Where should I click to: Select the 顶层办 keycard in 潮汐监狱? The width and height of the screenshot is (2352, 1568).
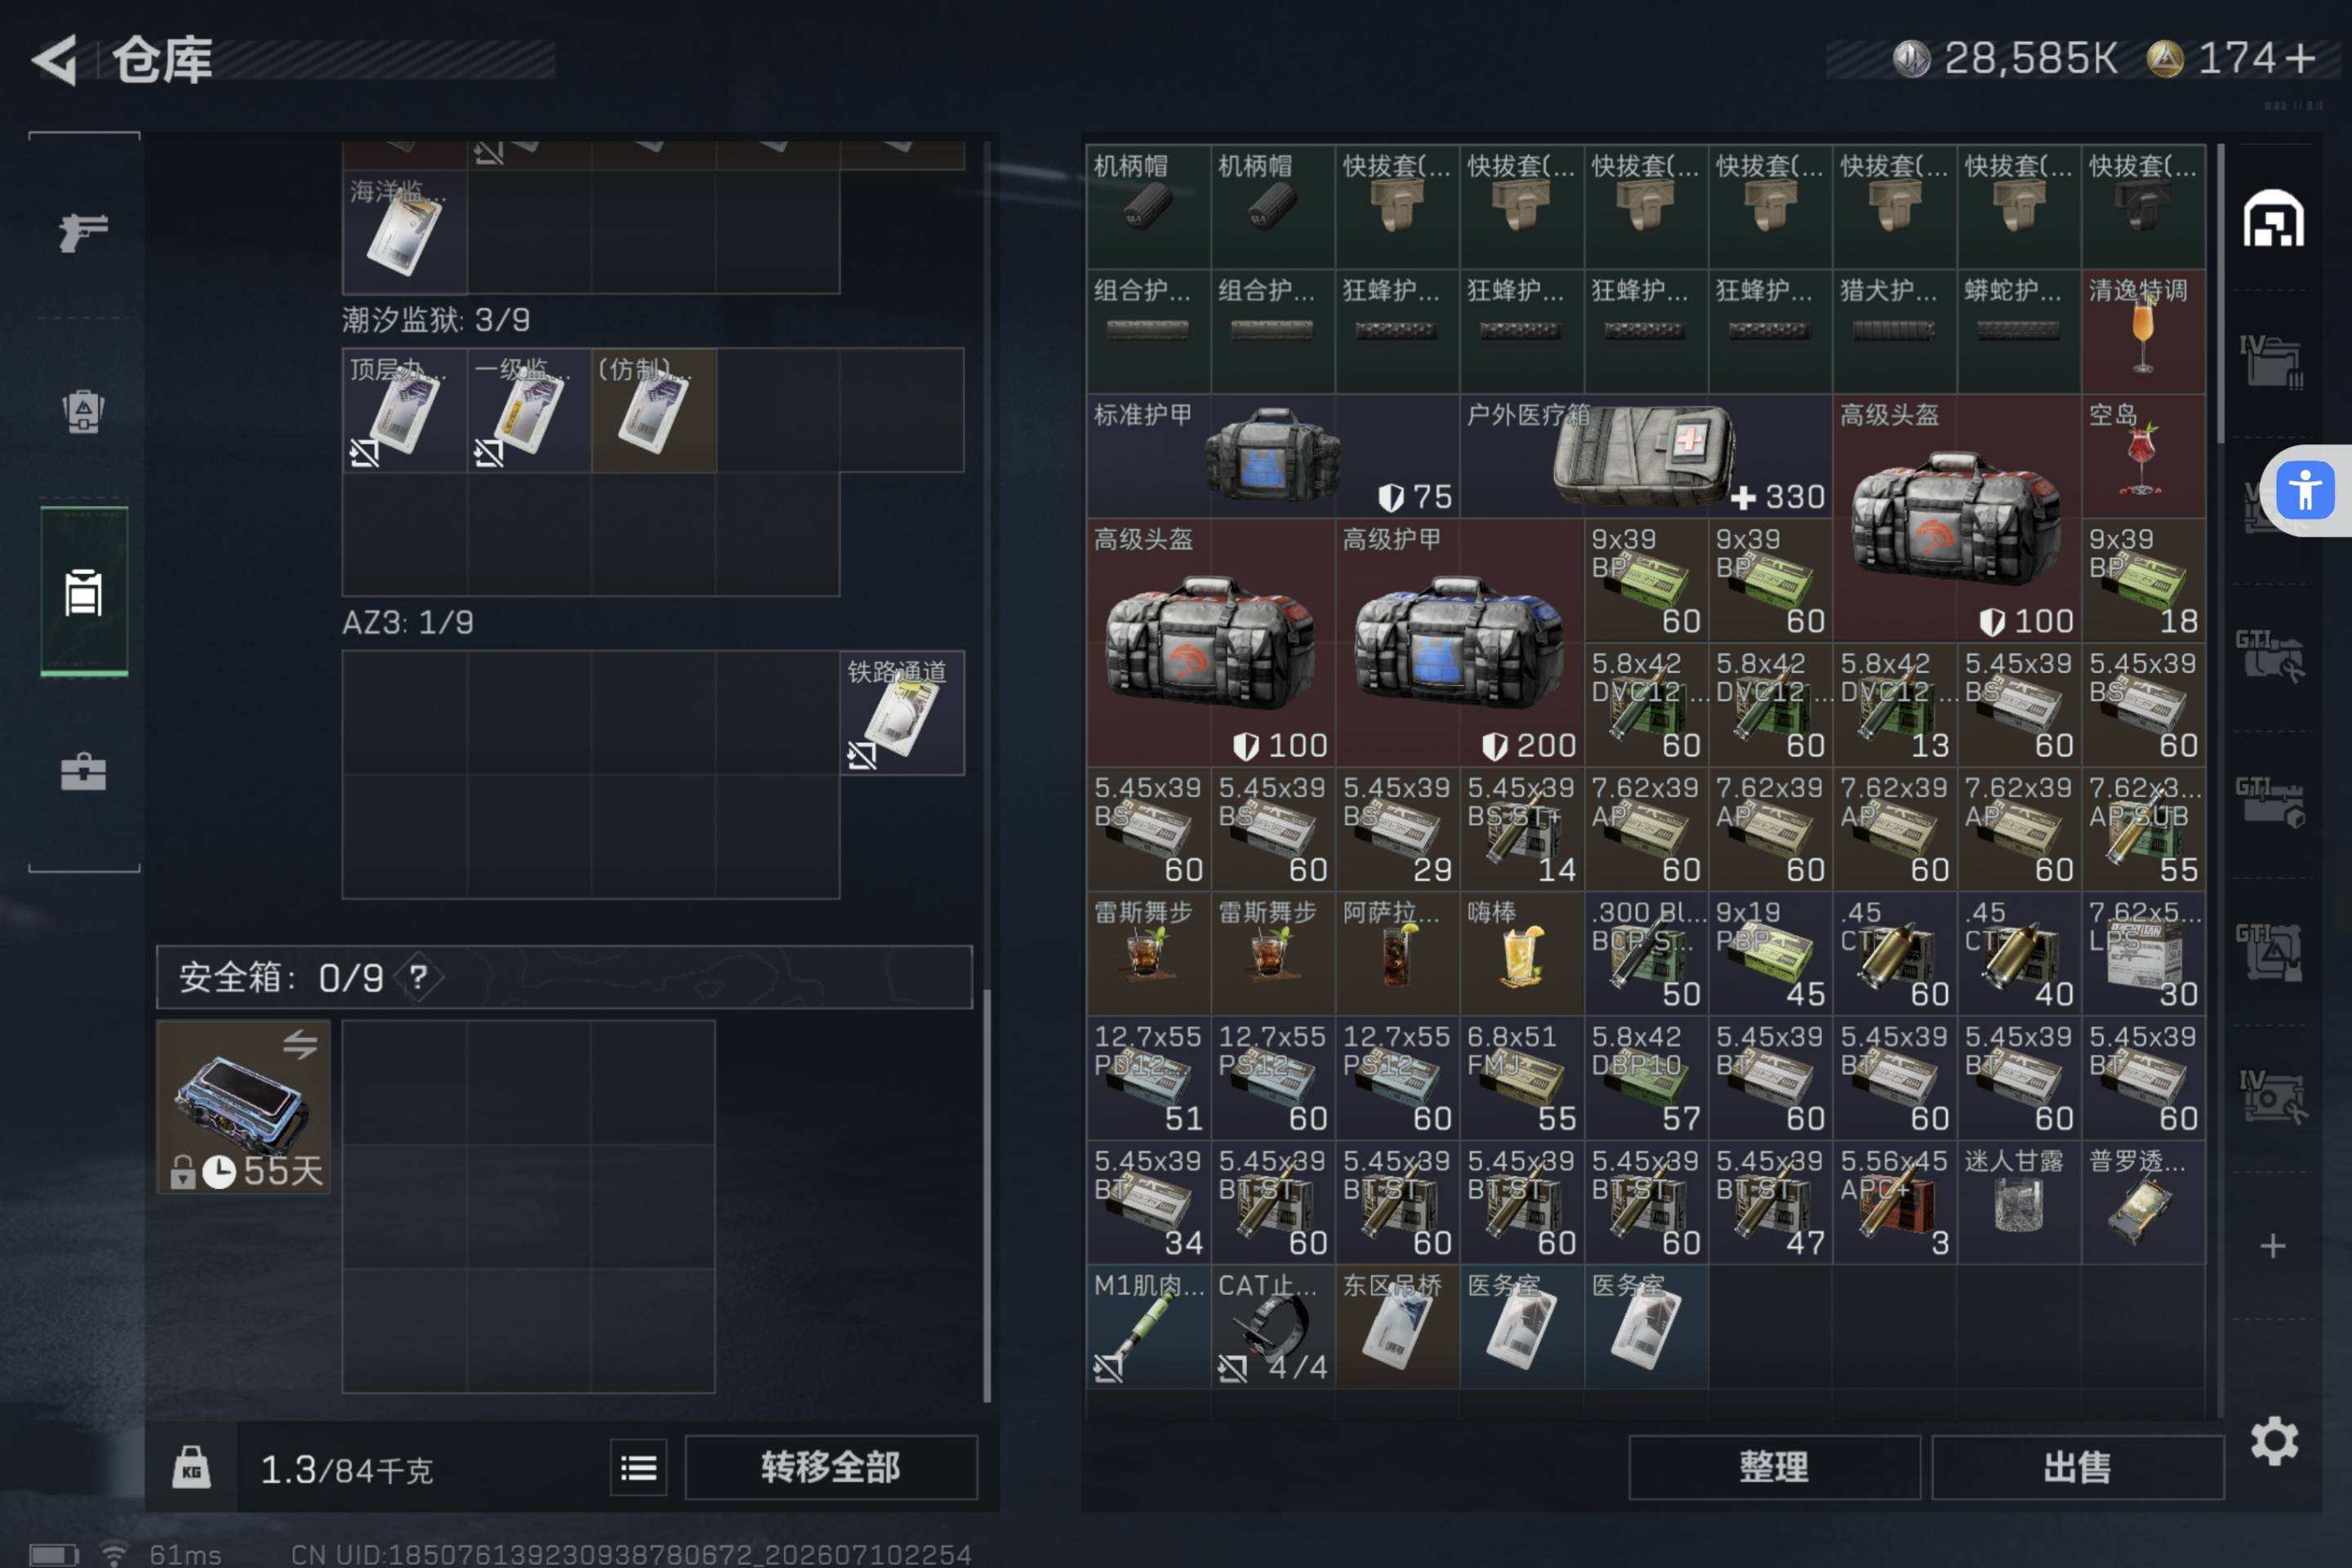[x=405, y=410]
